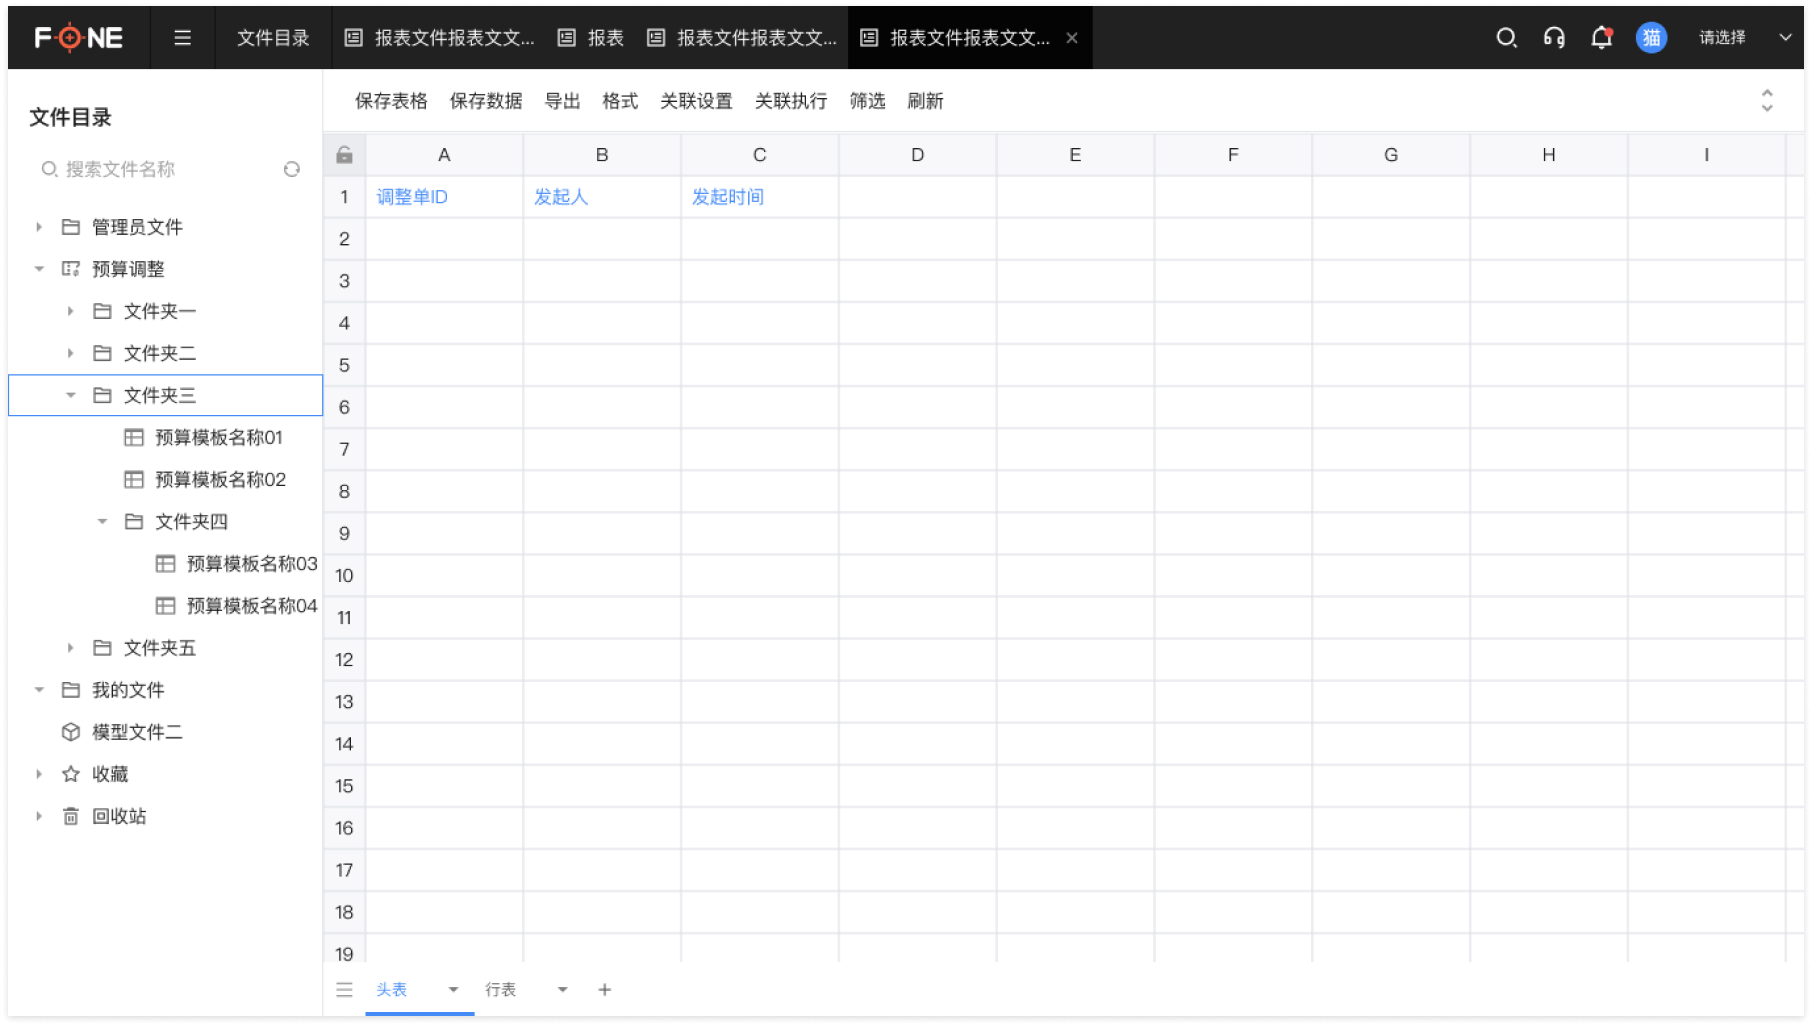
Task: Click the blue user avatar icon
Action: pyautogui.click(x=1651, y=38)
